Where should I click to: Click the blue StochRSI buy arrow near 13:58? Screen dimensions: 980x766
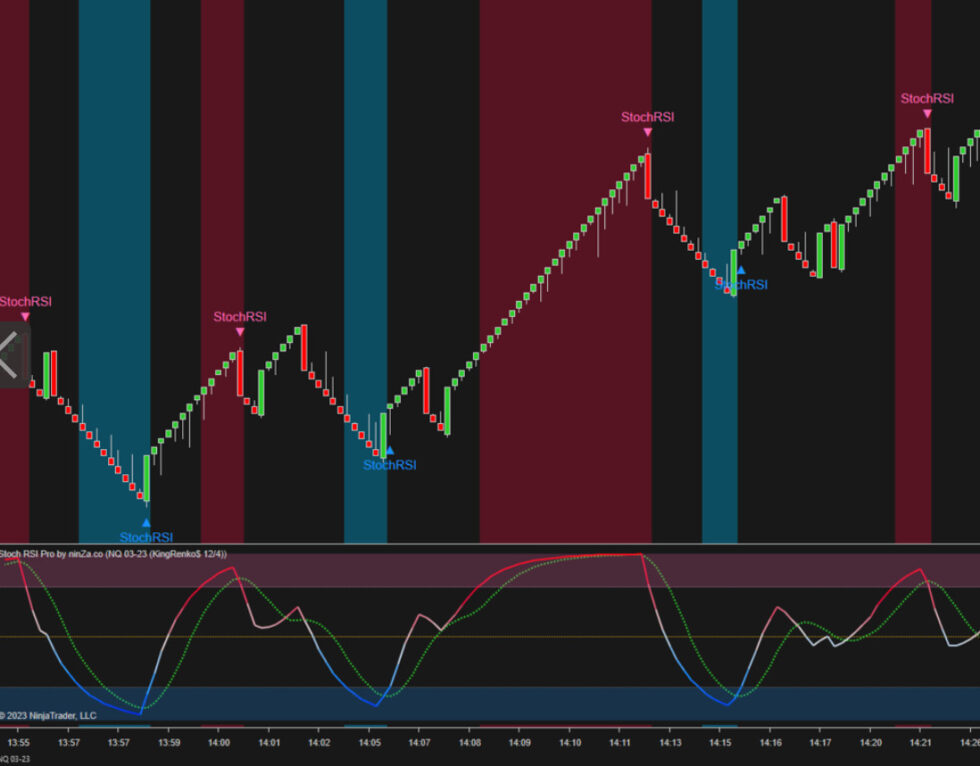pyautogui.click(x=146, y=522)
